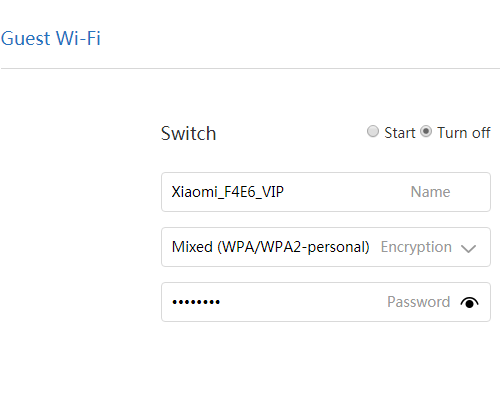
Task: Click the gray Encryption label
Action: [x=416, y=247]
